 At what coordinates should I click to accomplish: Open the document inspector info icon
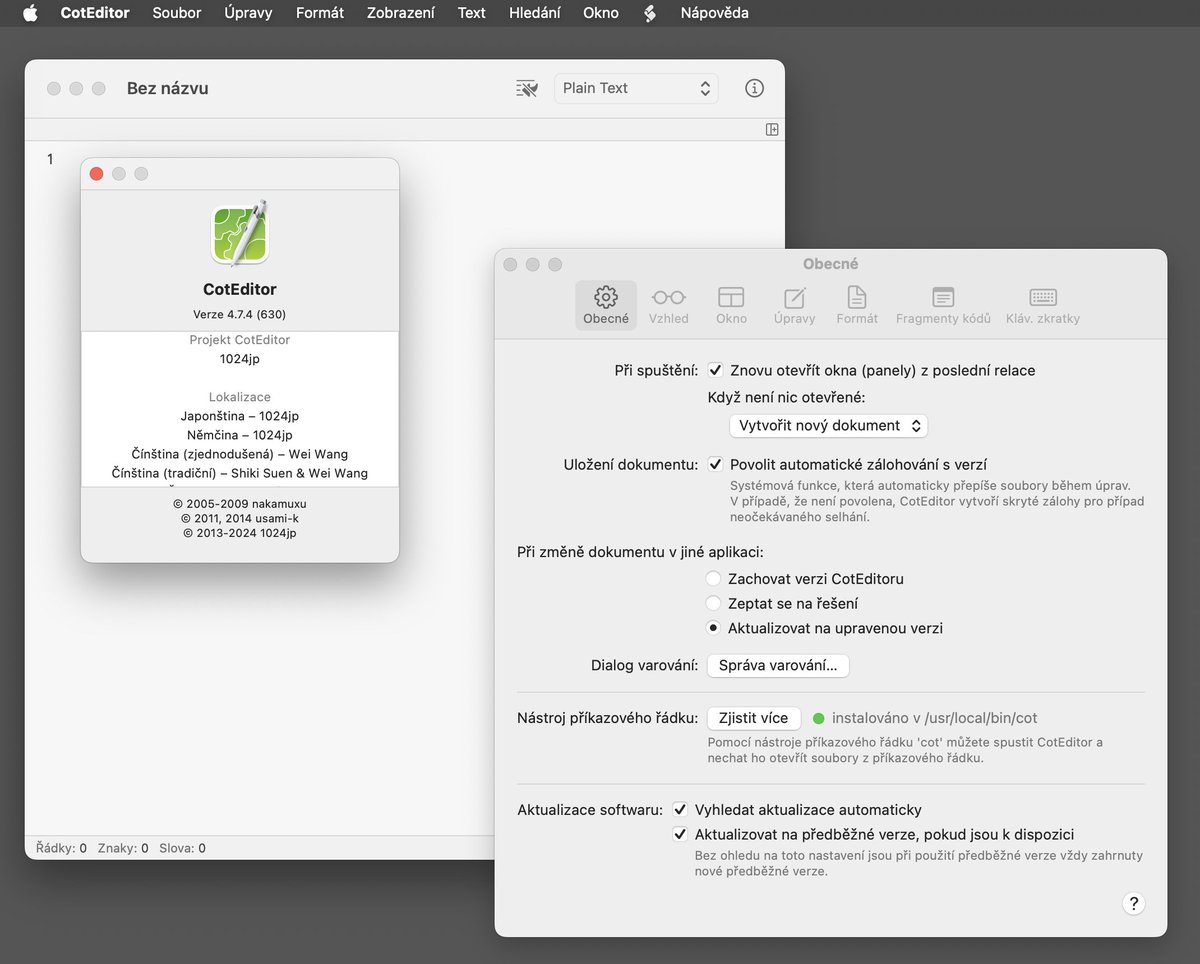pos(755,88)
